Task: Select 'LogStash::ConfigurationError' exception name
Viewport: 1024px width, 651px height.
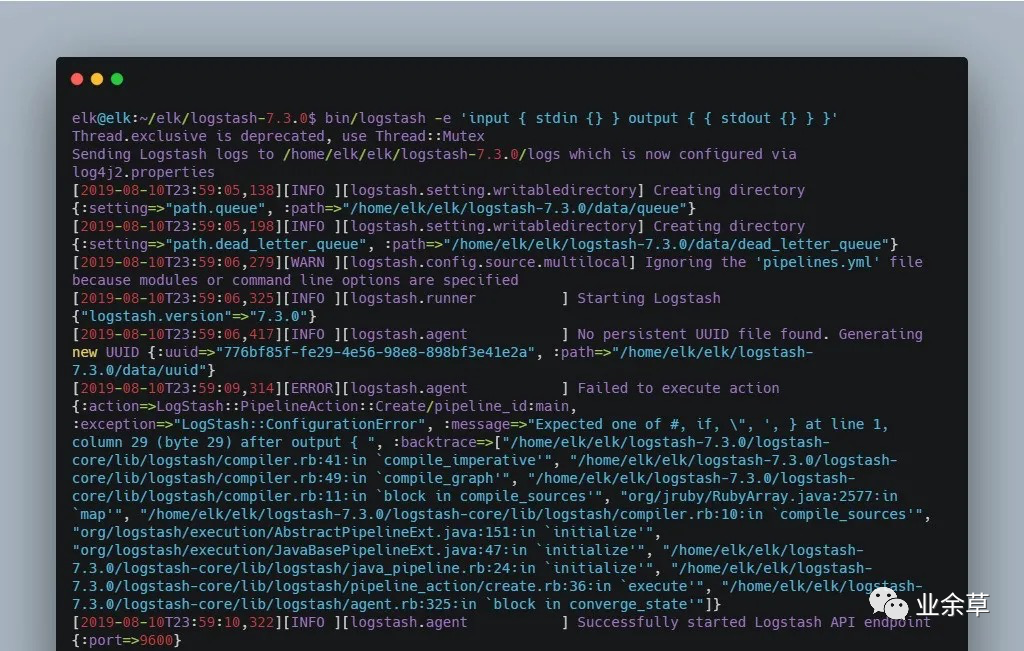Action: (300, 424)
